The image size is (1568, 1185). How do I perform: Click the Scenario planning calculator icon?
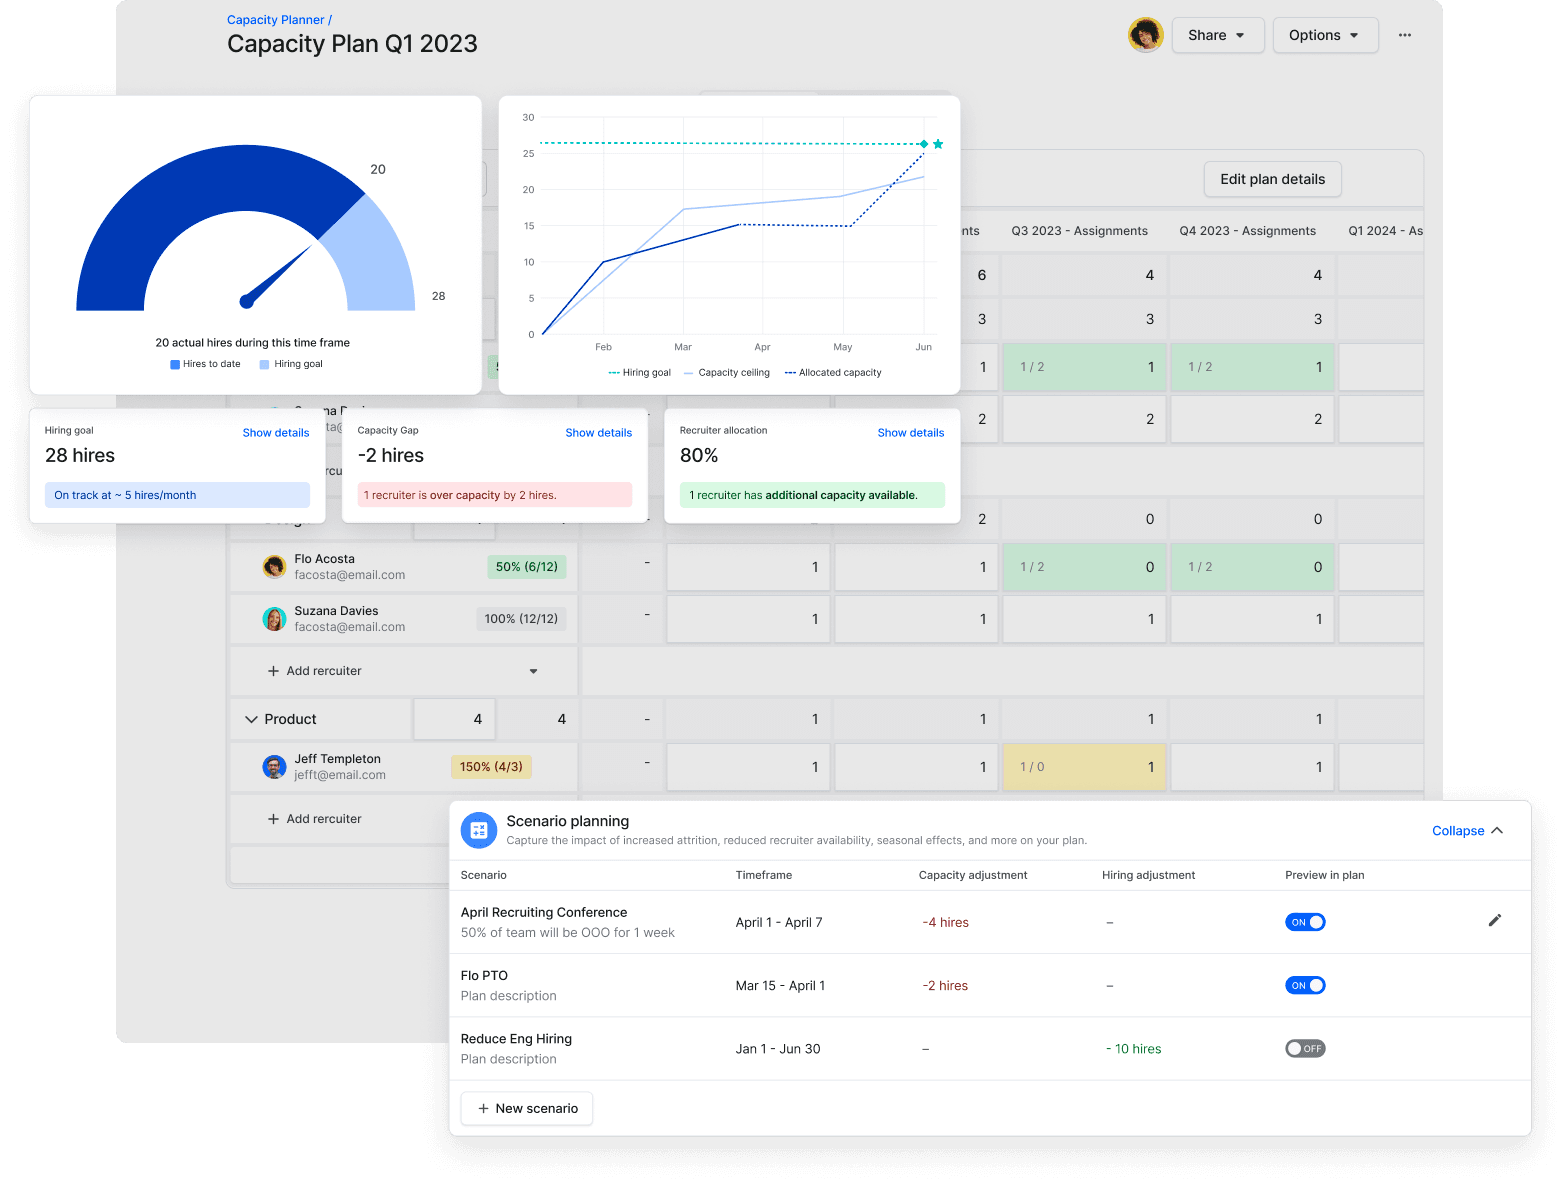[x=479, y=830]
